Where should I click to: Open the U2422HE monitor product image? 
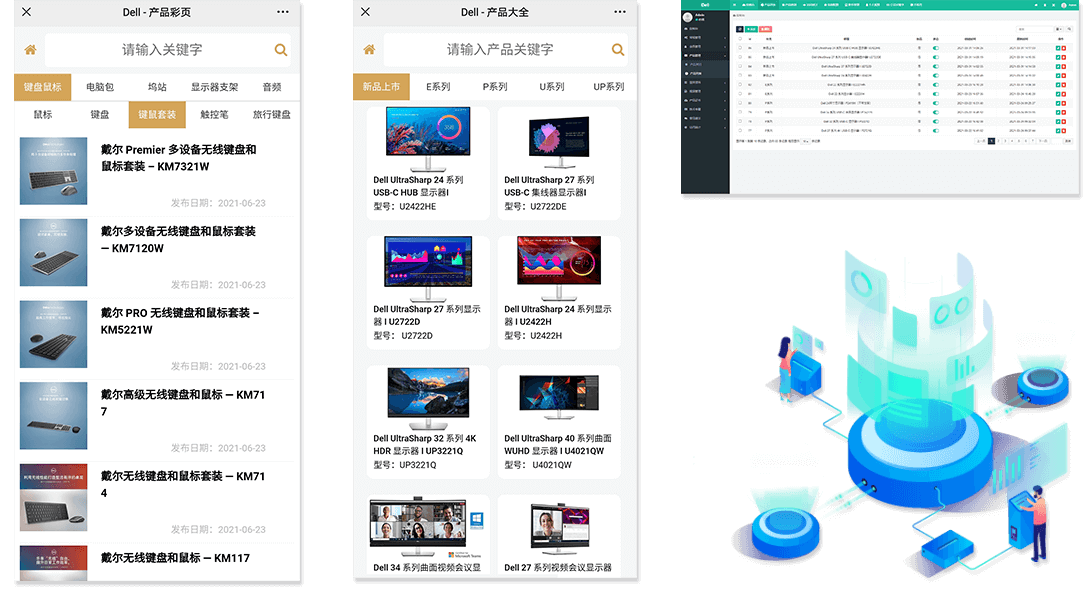[428, 139]
